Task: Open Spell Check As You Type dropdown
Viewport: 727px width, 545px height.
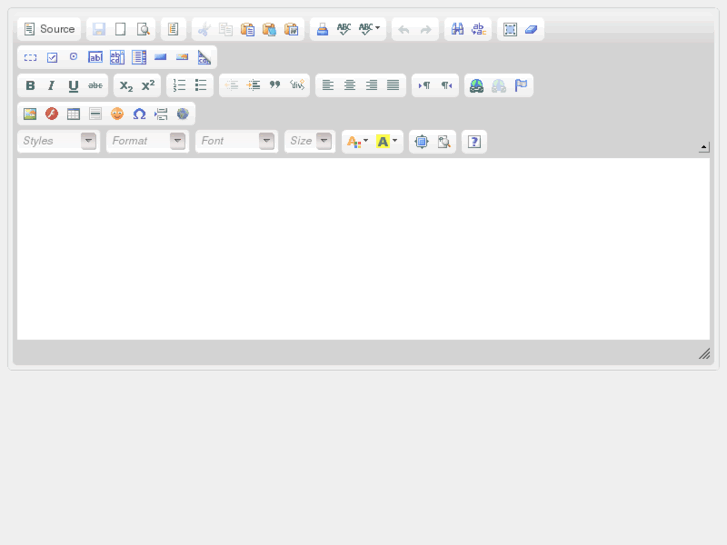Action: (369, 29)
